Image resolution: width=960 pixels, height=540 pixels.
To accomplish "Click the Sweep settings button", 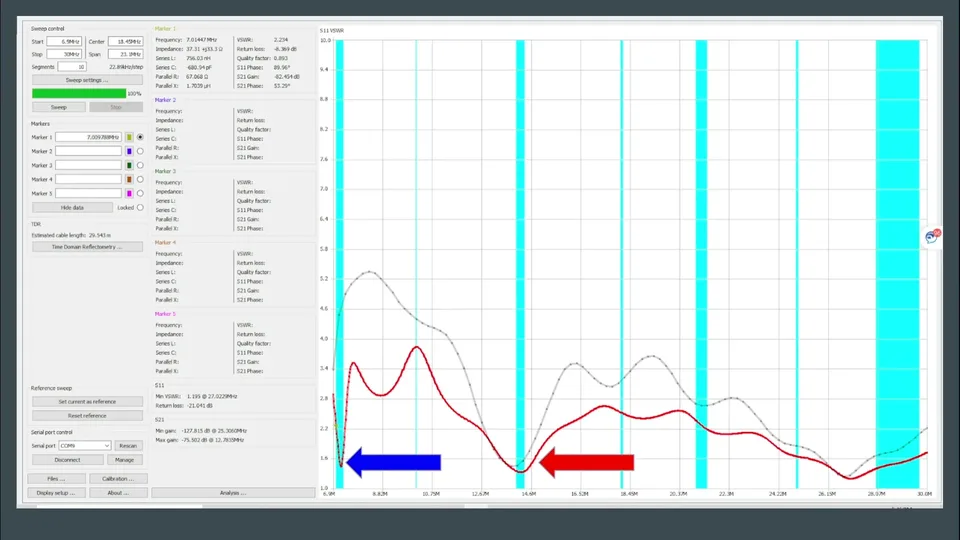I will 87,80.
